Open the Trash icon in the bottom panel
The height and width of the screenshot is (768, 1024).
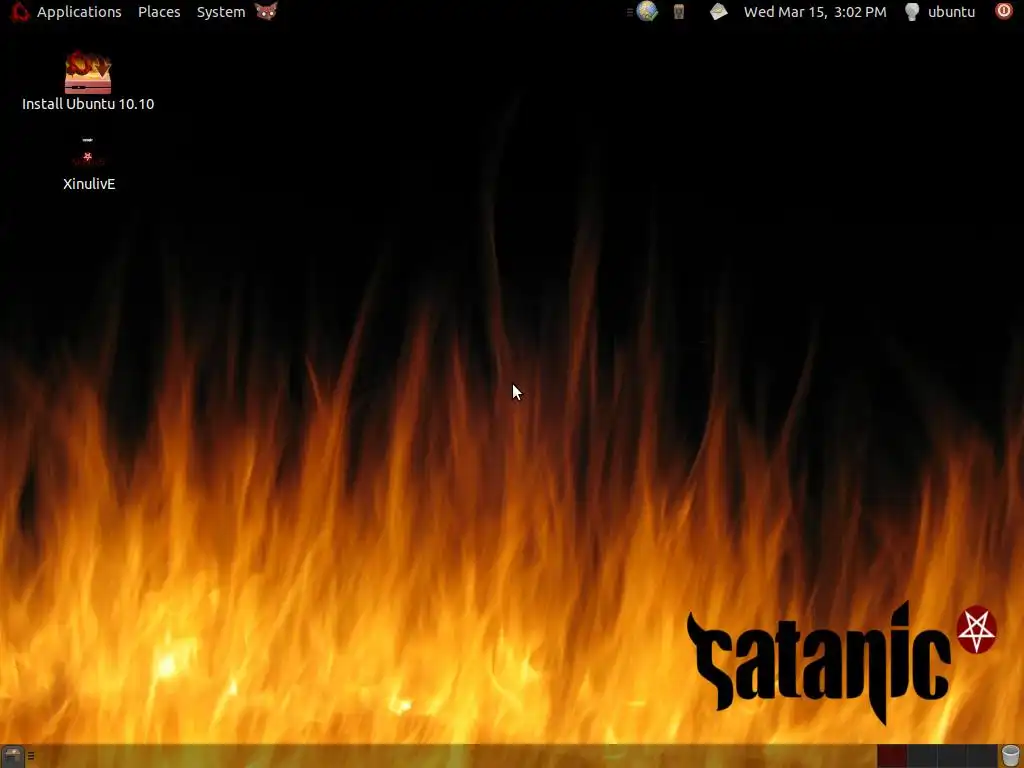coord(1010,756)
